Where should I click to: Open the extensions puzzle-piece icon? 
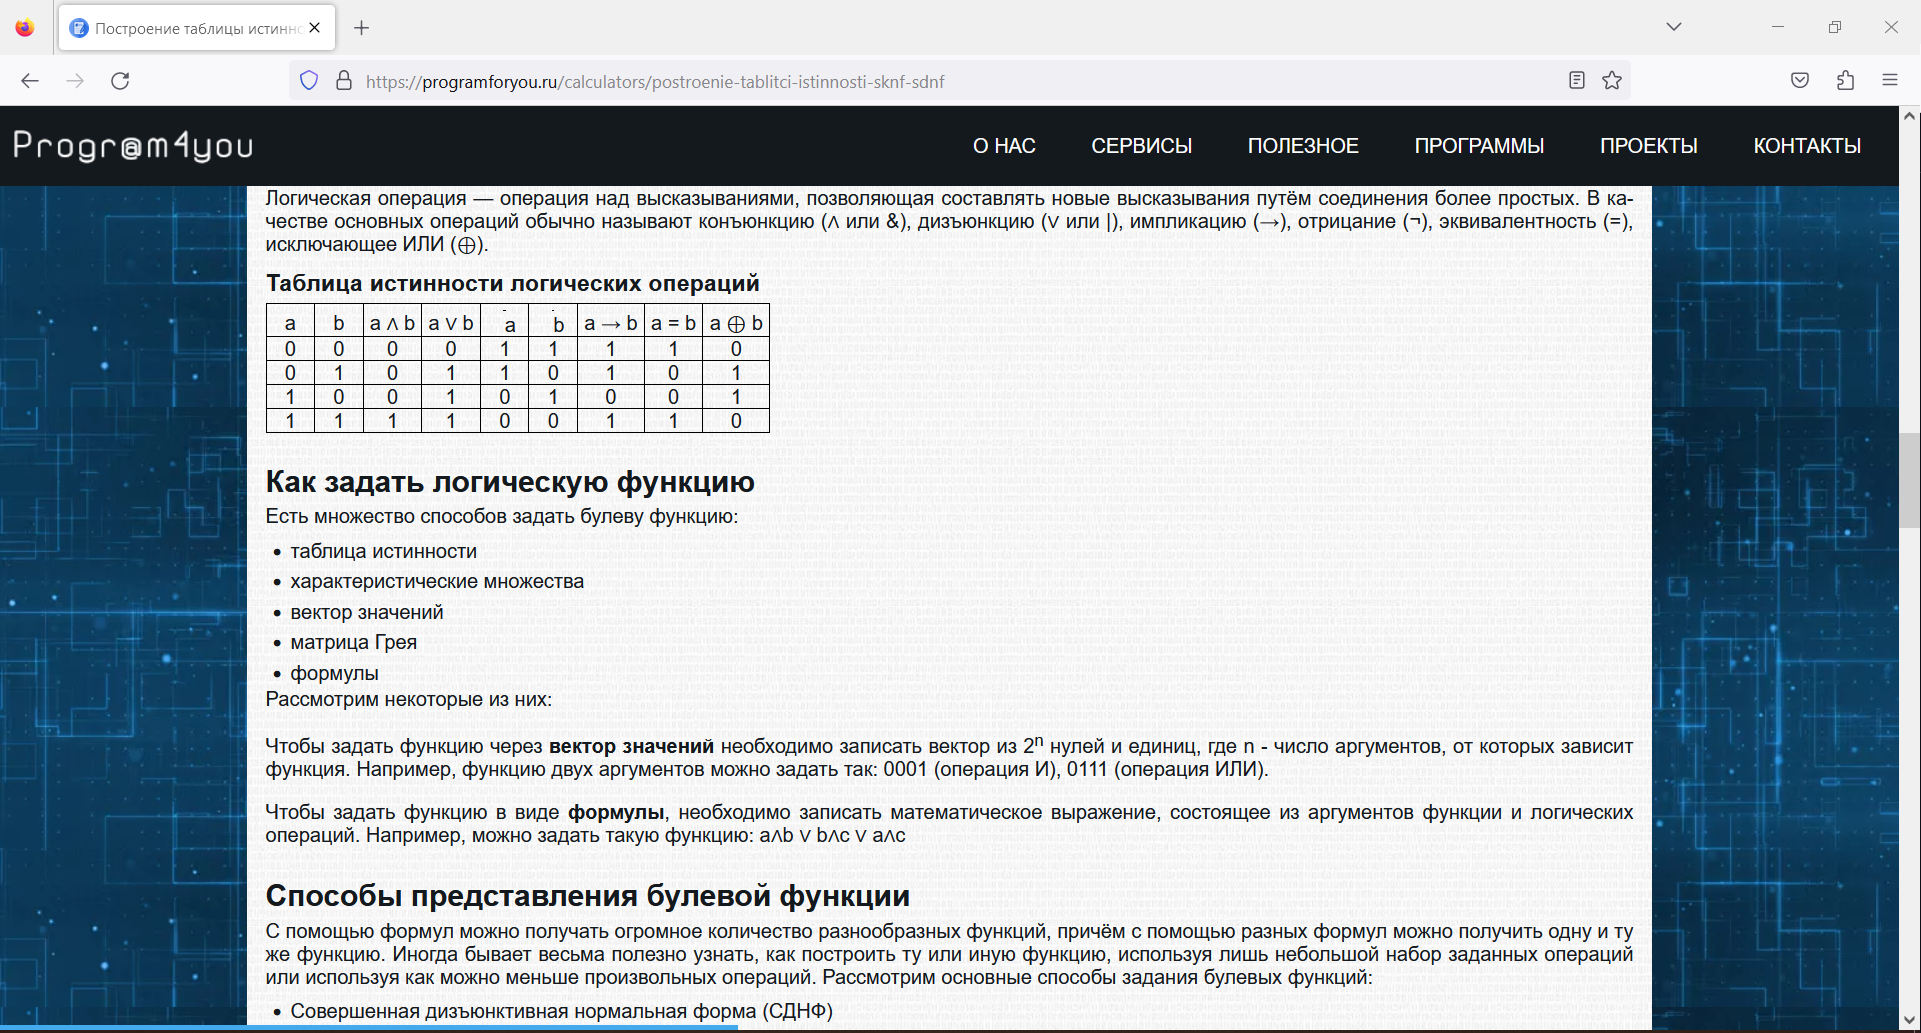pos(1845,81)
